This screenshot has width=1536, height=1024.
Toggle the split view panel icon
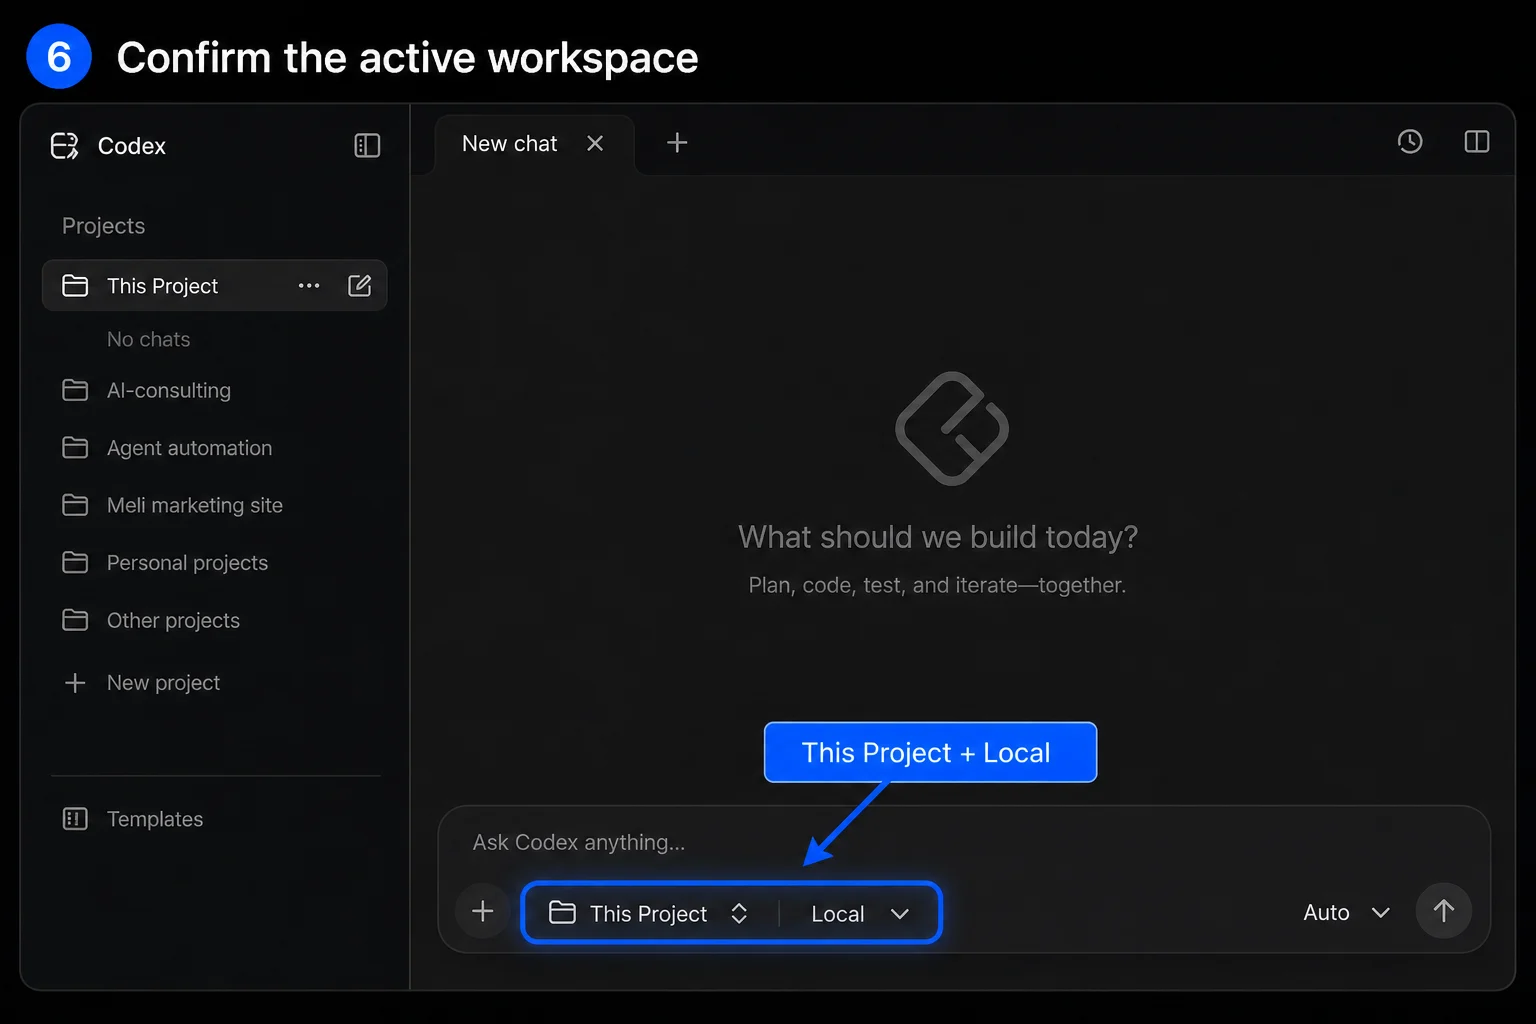tap(1477, 142)
